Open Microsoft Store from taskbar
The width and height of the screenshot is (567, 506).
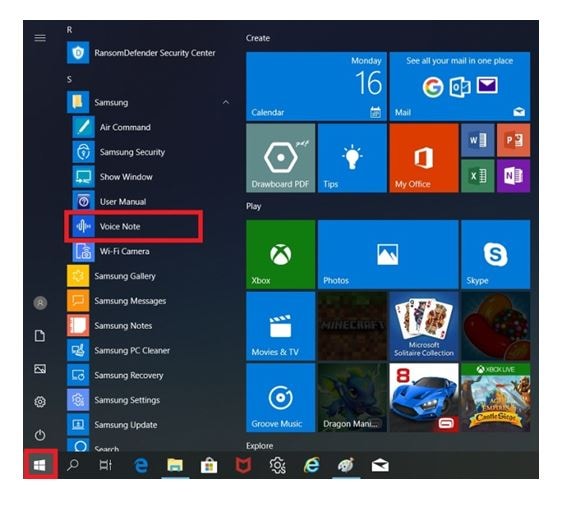tap(209, 466)
